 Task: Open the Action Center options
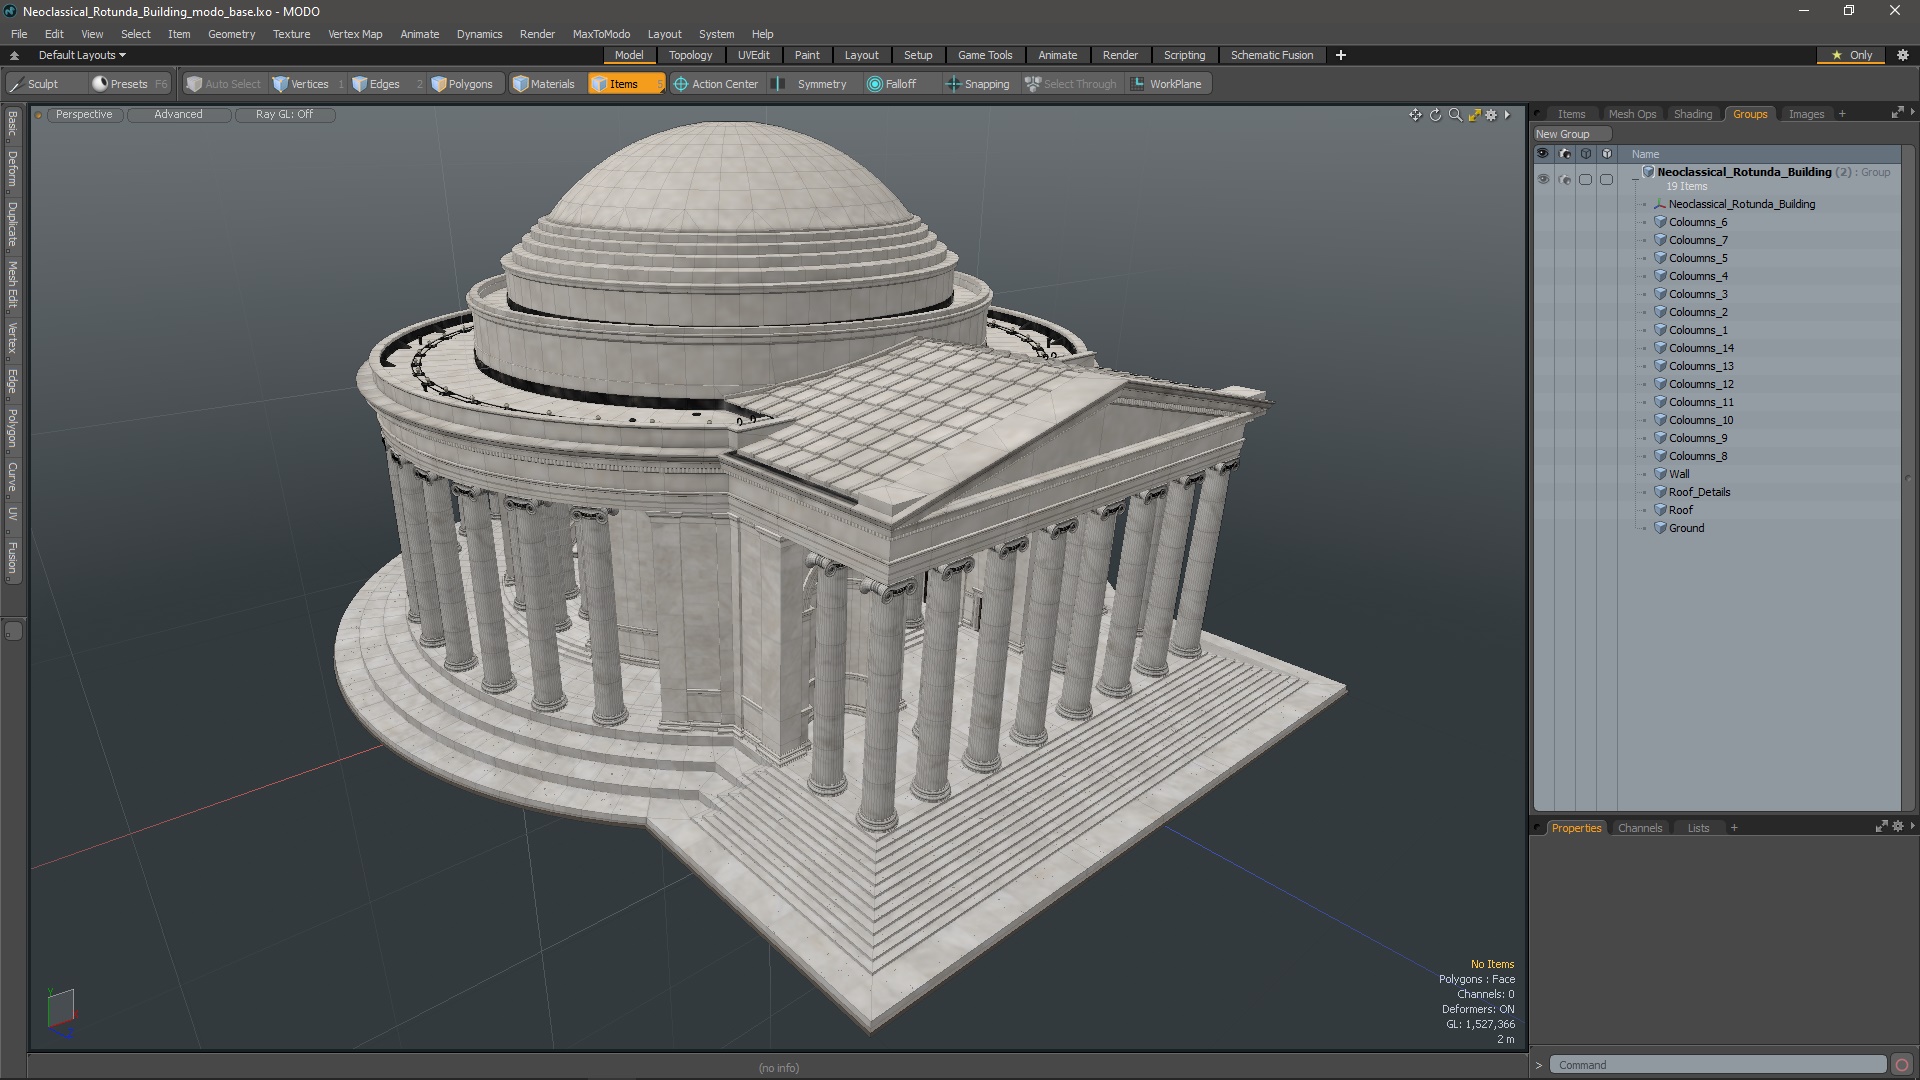point(716,84)
